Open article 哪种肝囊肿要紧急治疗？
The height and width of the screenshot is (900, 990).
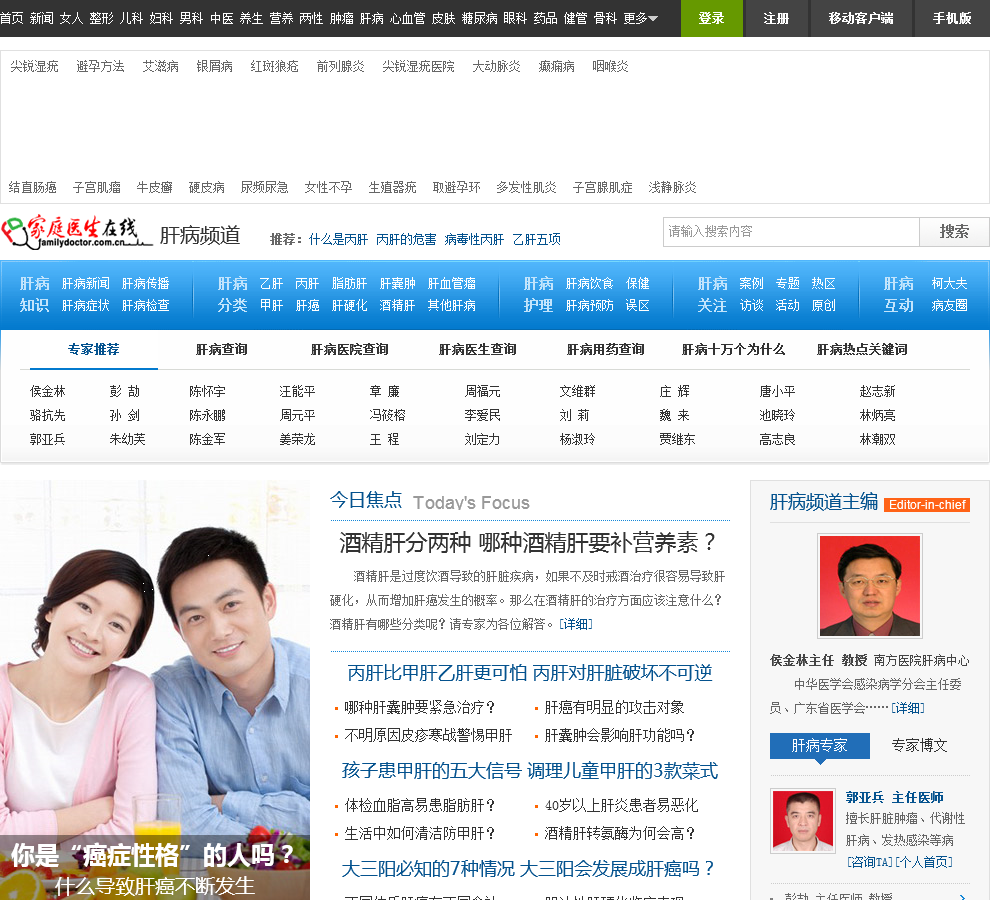(419, 707)
